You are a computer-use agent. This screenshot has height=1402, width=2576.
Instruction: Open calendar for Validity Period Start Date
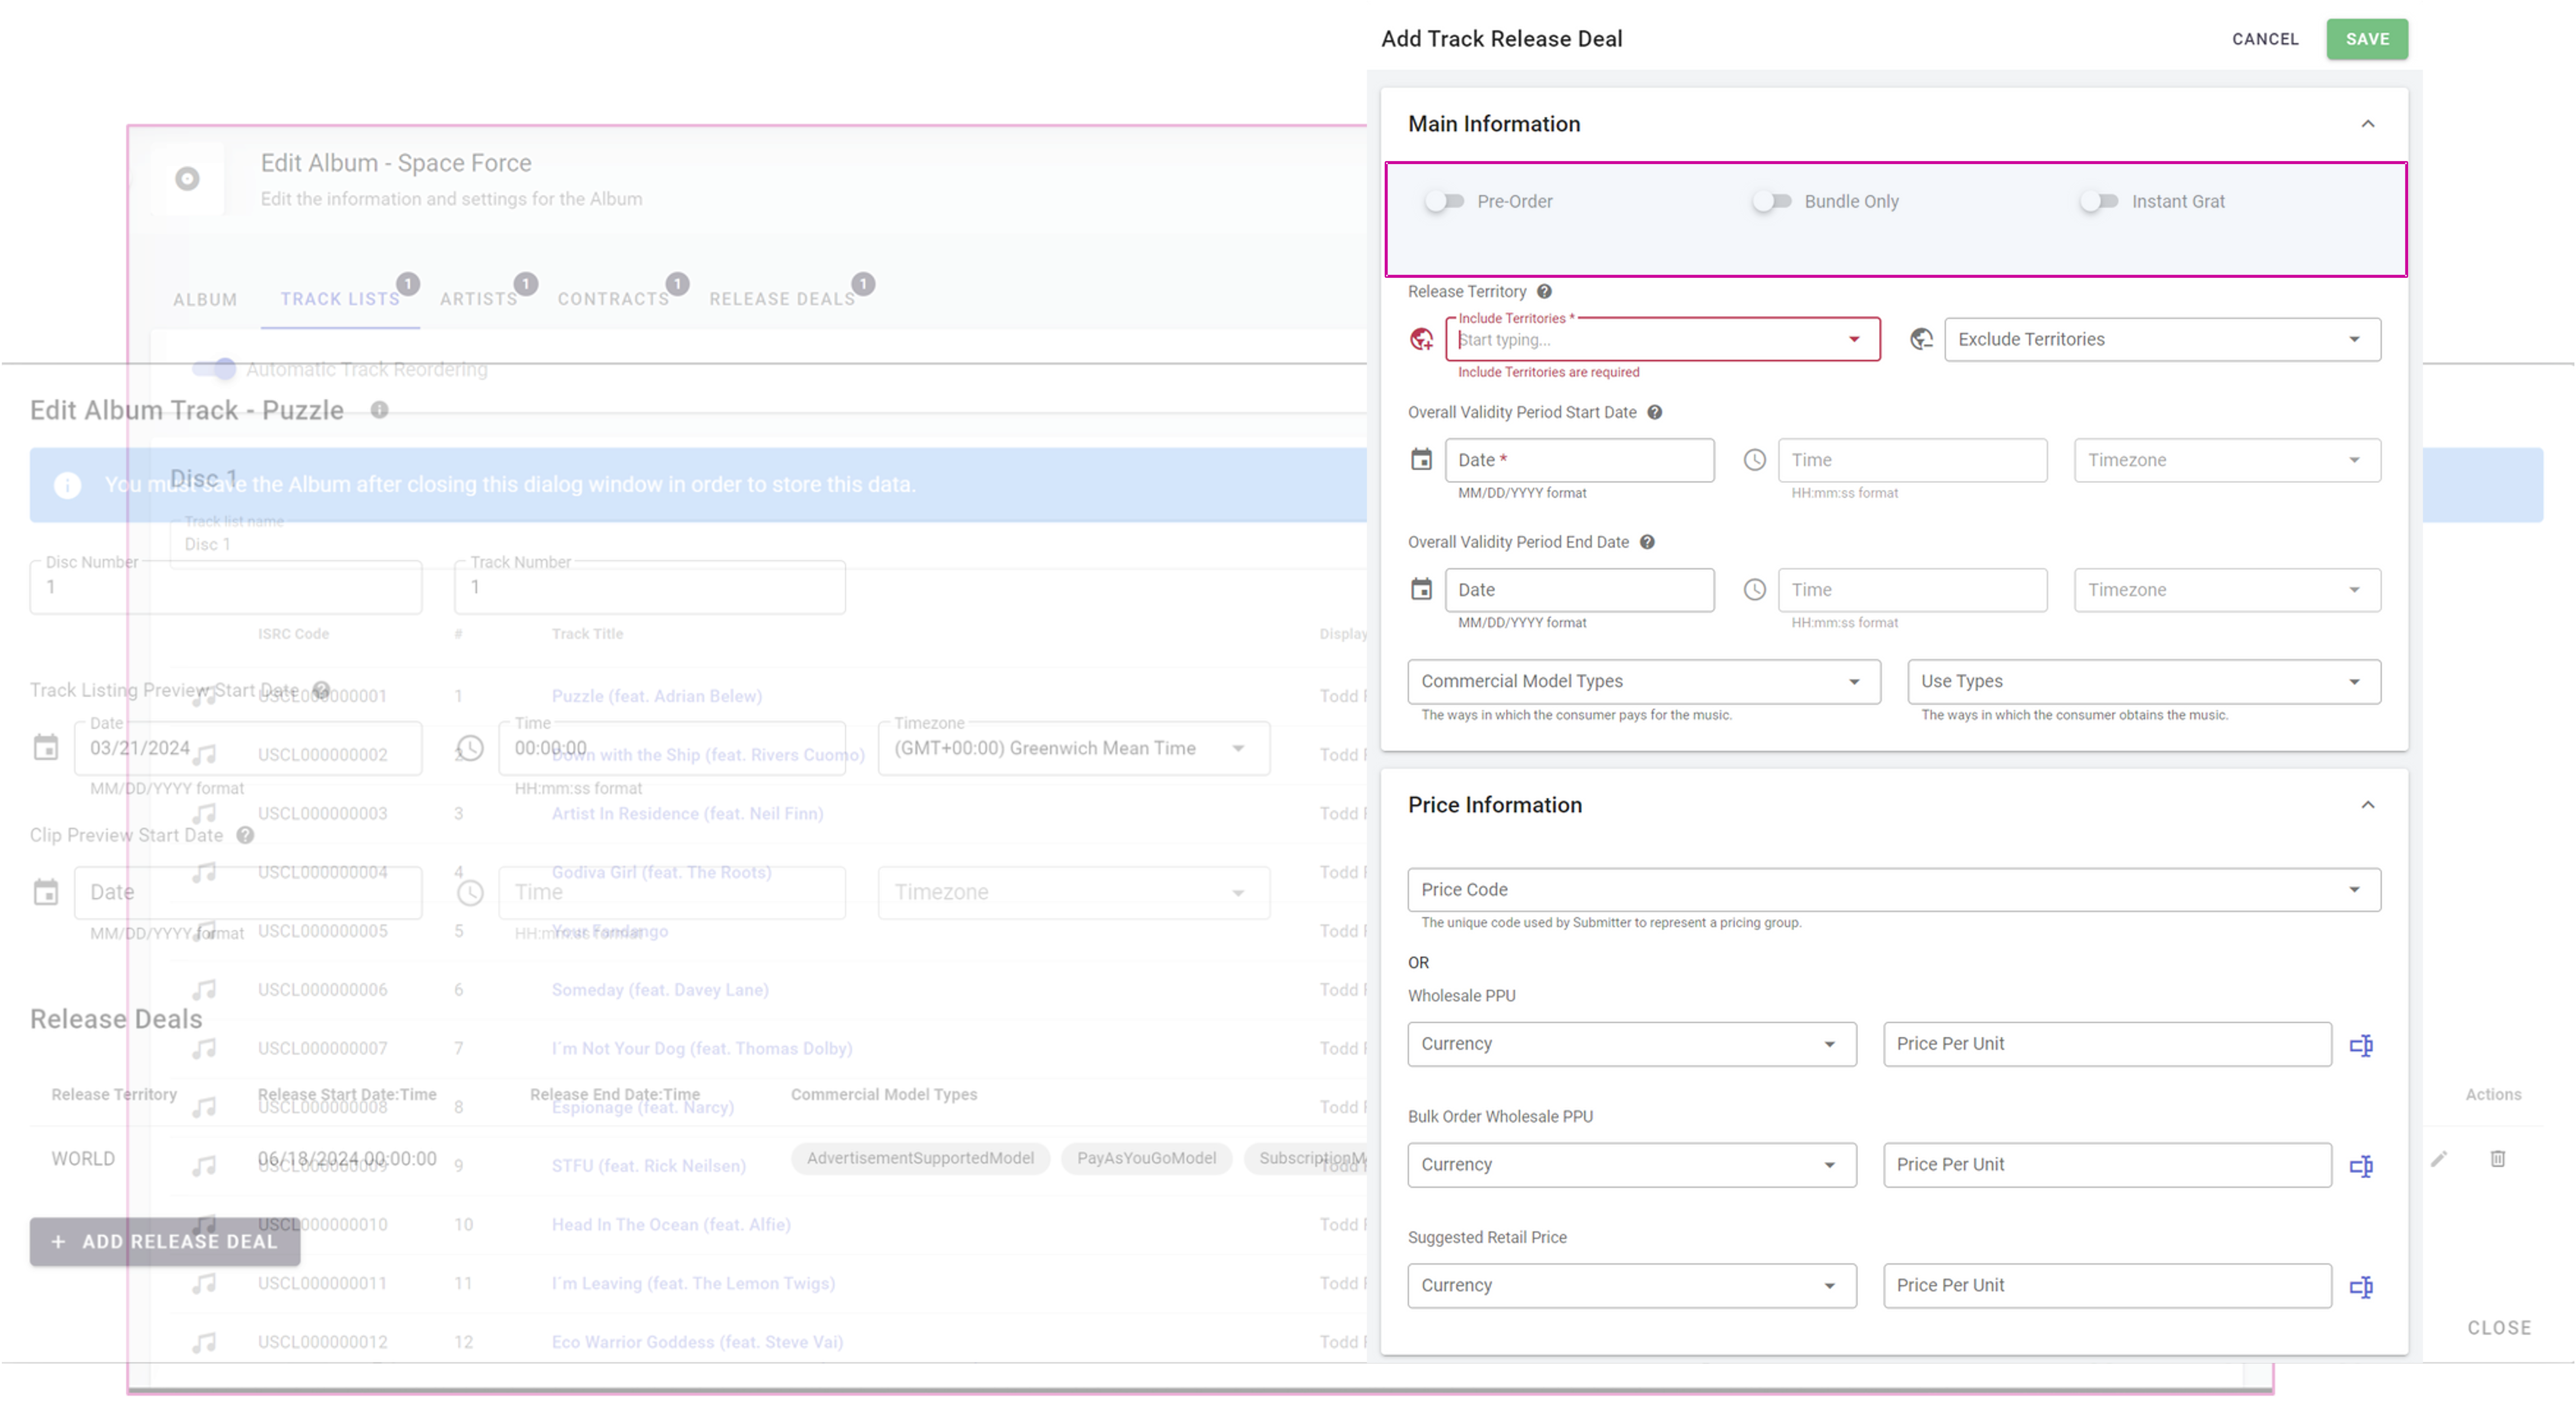(x=1421, y=460)
